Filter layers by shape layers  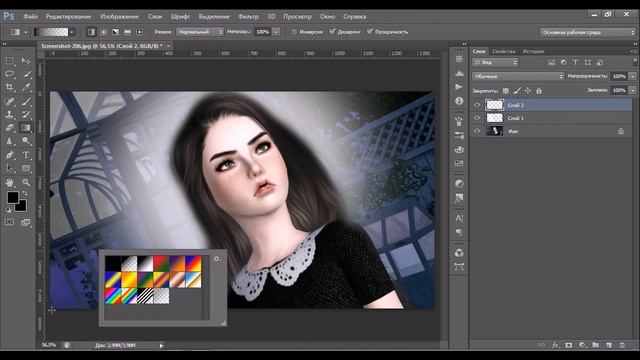coord(587,62)
